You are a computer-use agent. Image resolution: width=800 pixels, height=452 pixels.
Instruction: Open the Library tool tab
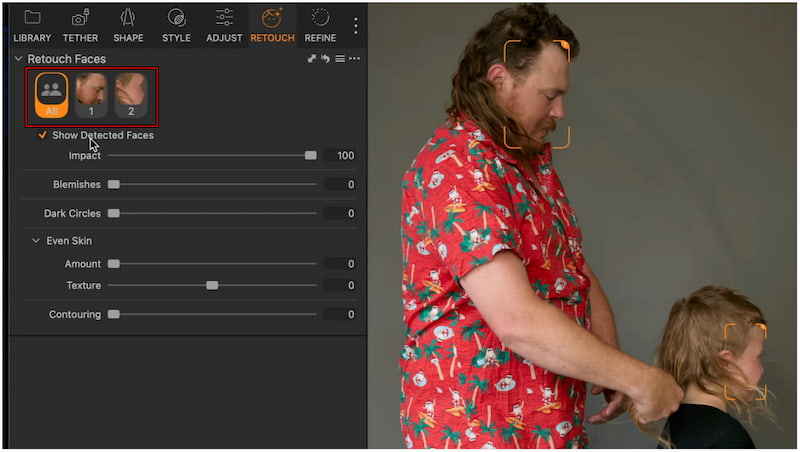pos(32,25)
